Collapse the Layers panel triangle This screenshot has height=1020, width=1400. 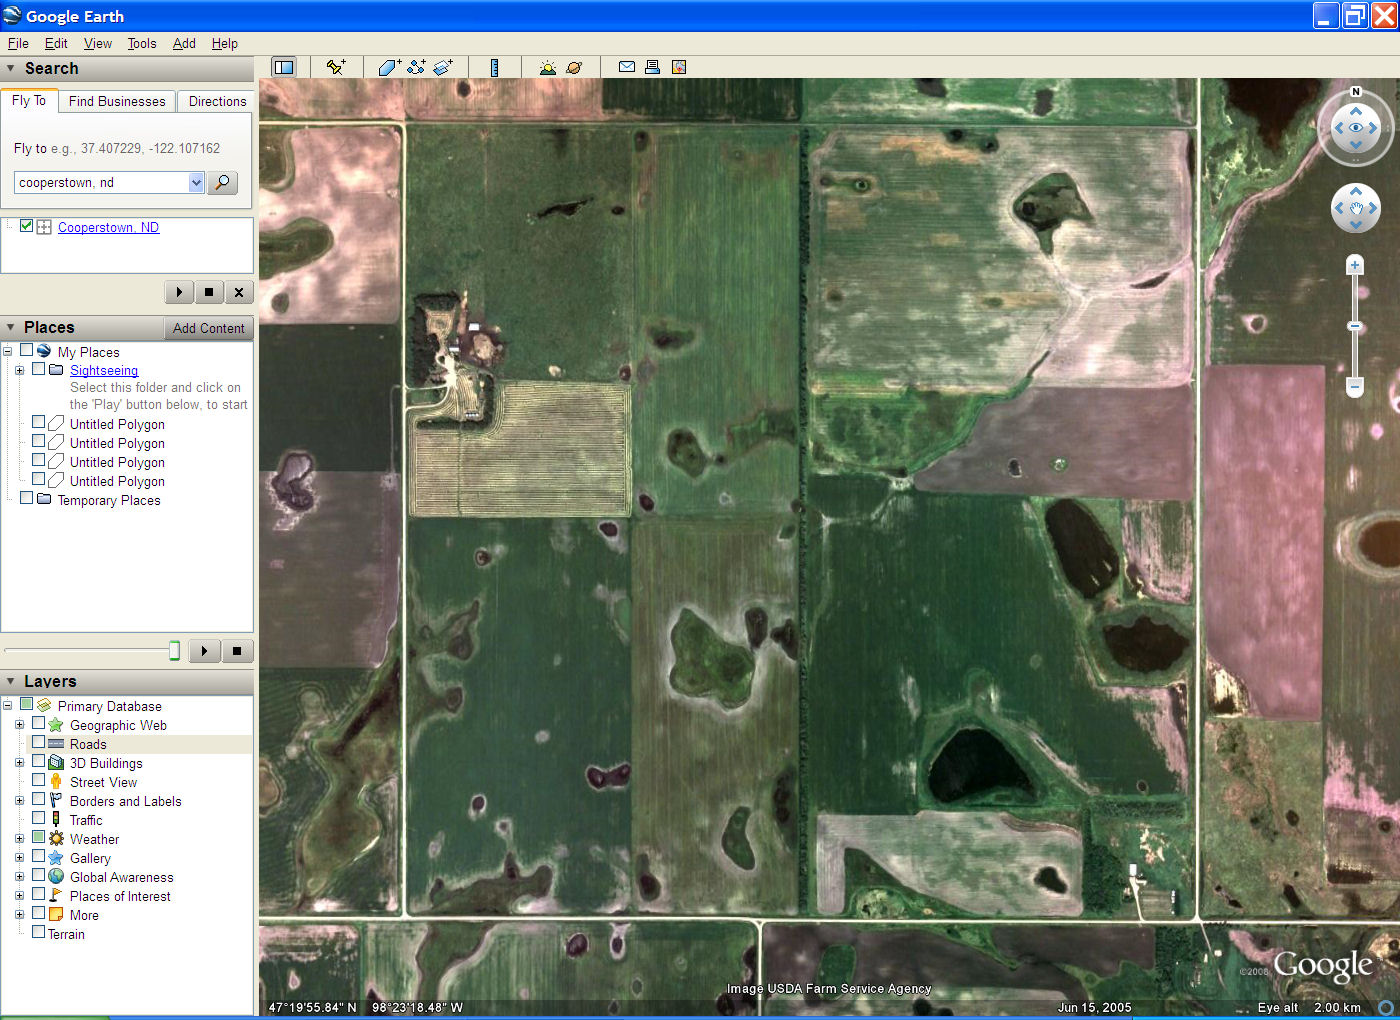[11, 682]
